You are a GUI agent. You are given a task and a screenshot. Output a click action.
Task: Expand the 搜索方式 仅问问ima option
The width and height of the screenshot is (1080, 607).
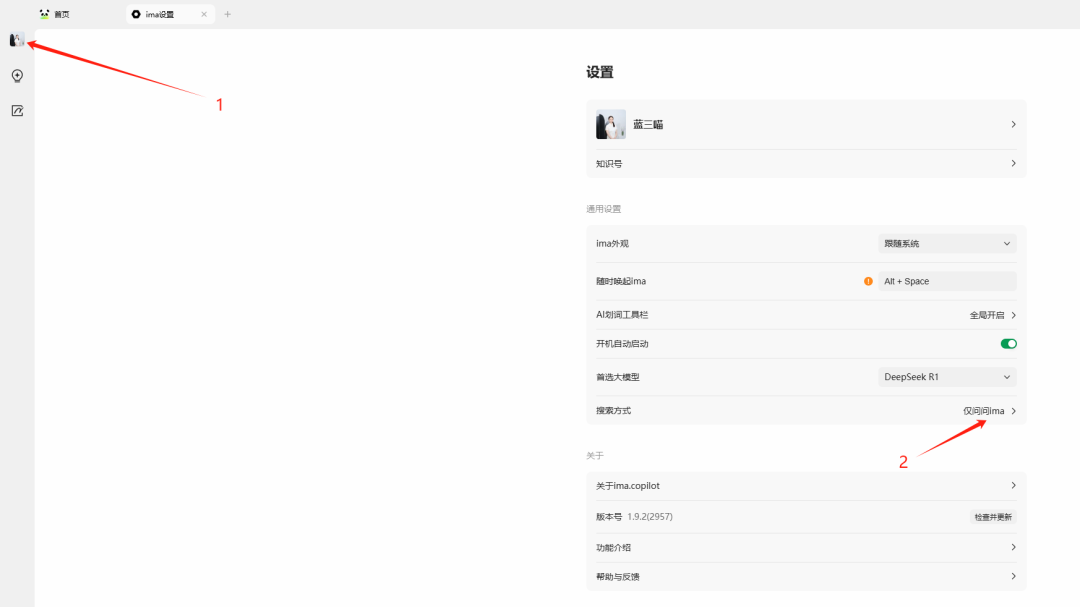tap(990, 411)
